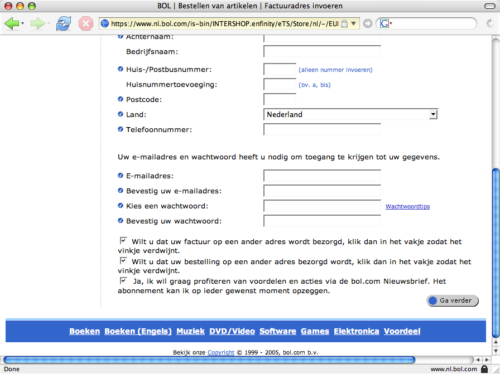Click the horizontal scrollbar right arrow
500x374 pixels.
pyautogui.click(x=486, y=360)
